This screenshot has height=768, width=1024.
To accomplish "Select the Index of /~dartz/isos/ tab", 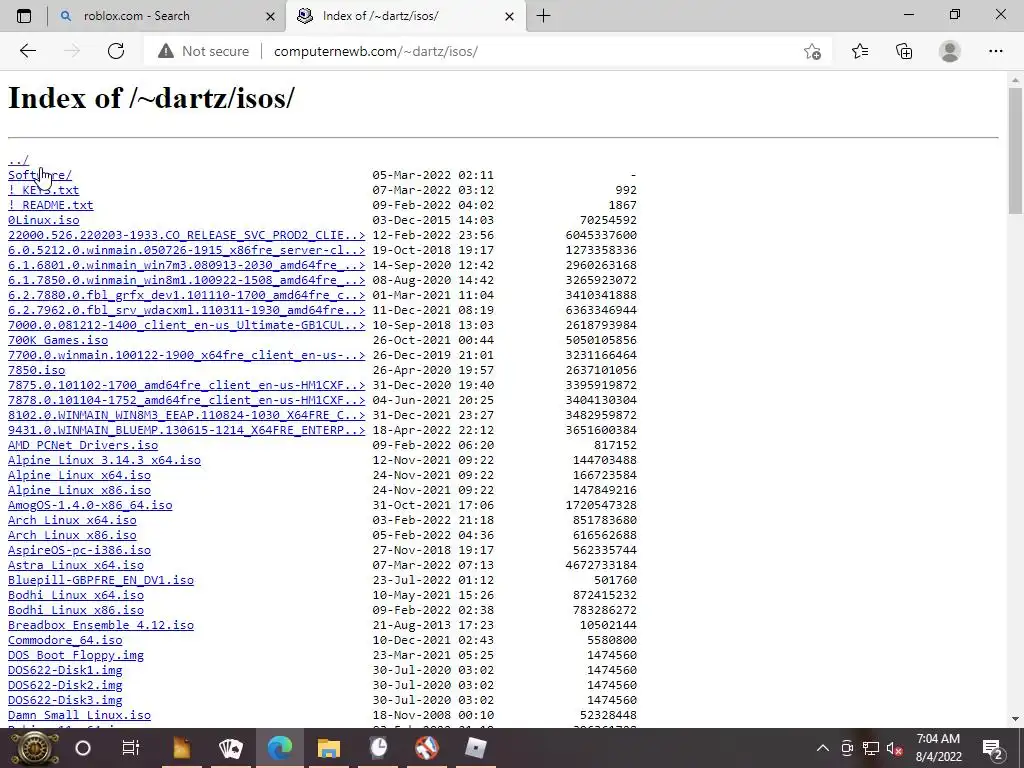I will (405, 16).
